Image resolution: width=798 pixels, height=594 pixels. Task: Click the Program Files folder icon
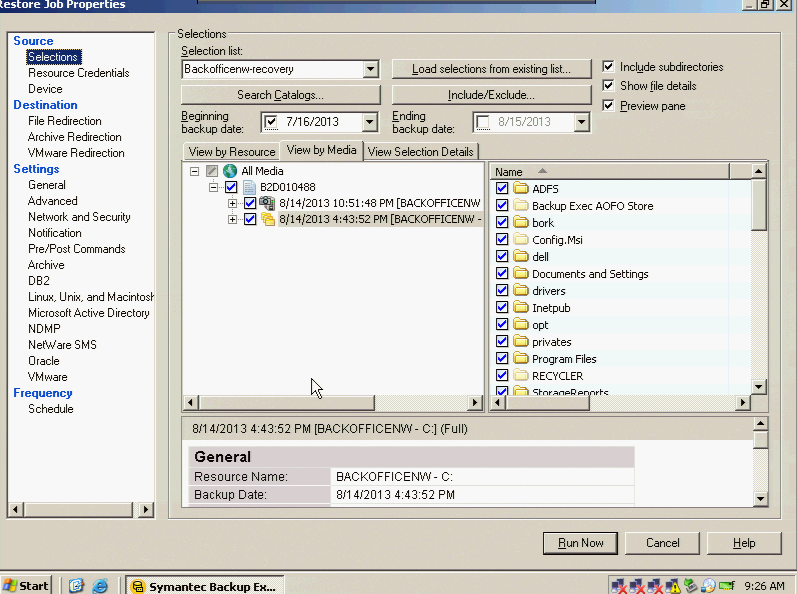coord(521,358)
